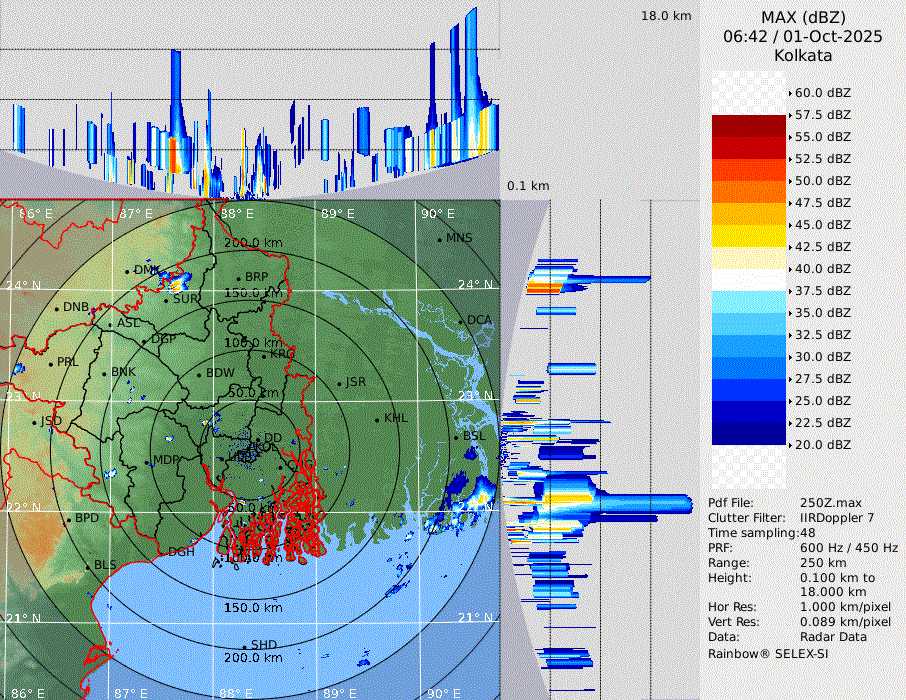Click the darkest blue swatch above 20.0 dBZ
The height and width of the screenshot is (700, 906).
[749, 433]
